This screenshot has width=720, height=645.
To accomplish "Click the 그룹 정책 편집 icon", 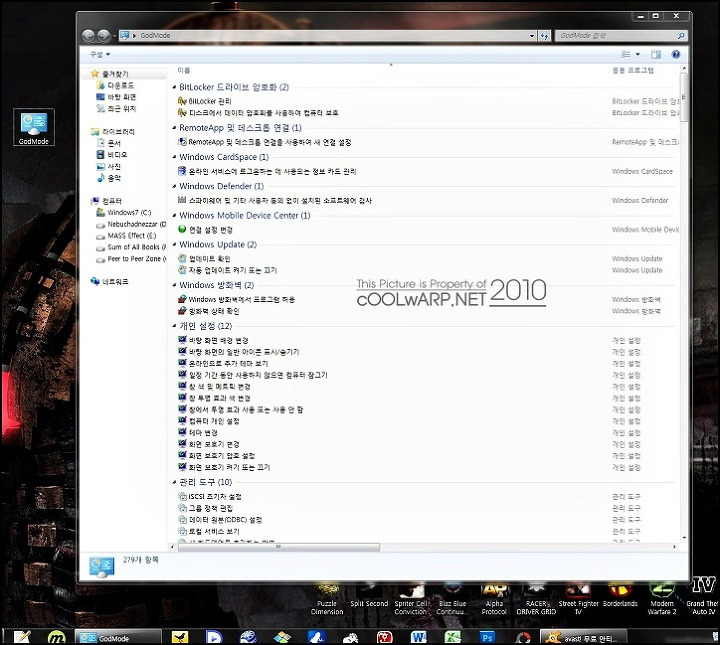I will pyautogui.click(x=182, y=508).
